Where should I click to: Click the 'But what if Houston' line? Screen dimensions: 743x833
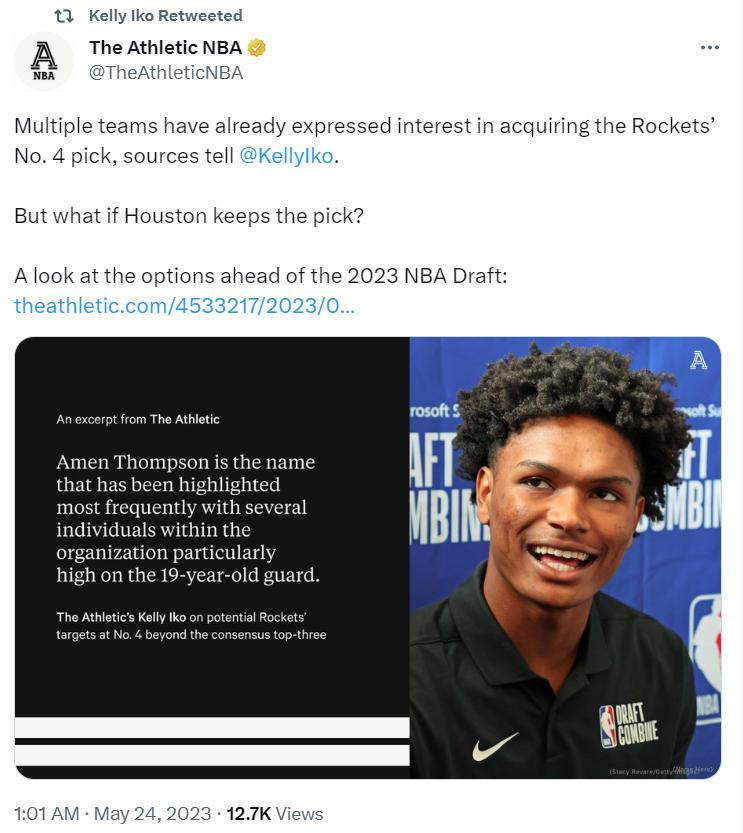tap(189, 216)
